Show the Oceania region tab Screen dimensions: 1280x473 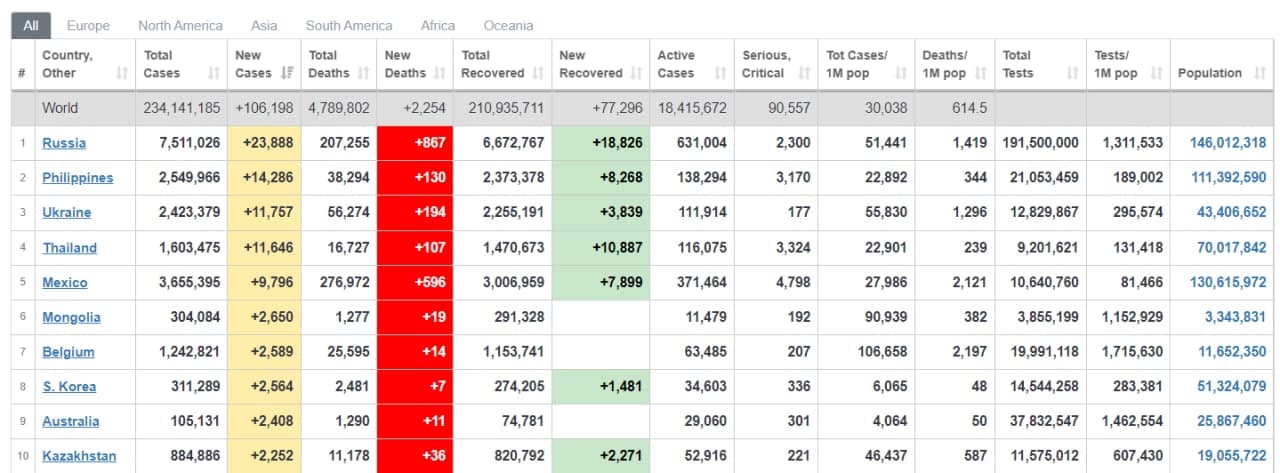(508, 25)
